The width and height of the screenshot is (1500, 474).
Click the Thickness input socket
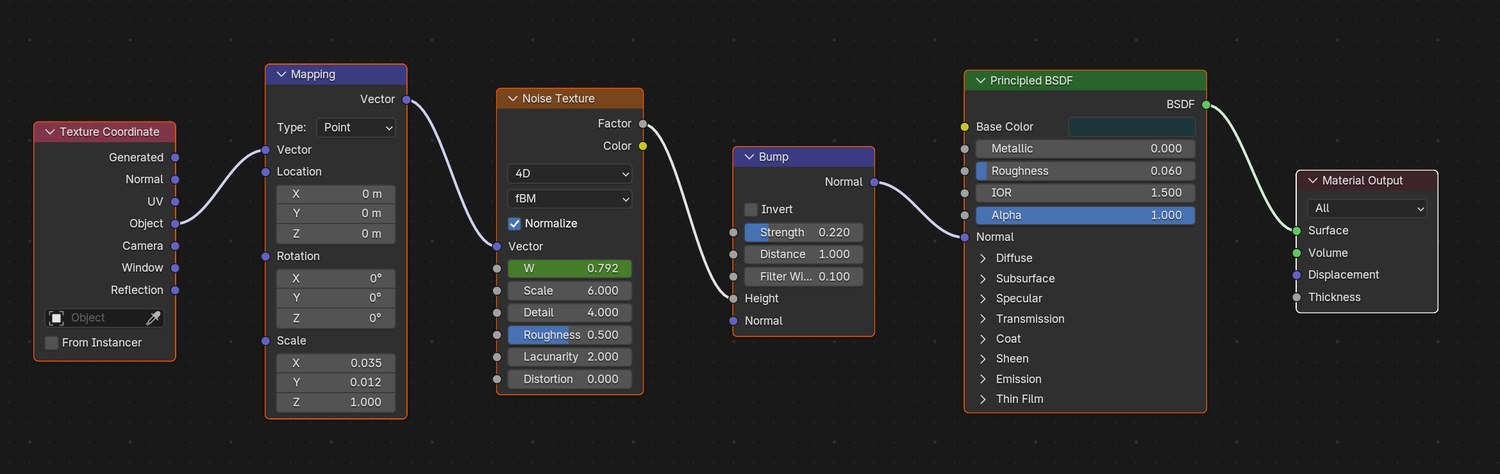tap(1297, 297)
